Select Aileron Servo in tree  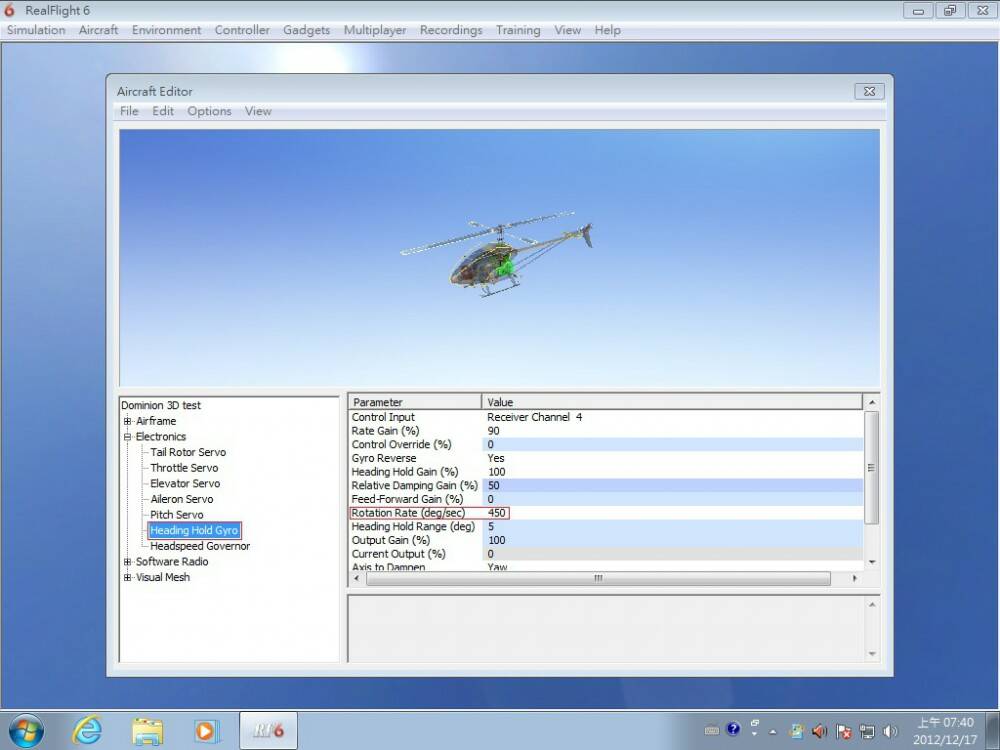point(182,499)
